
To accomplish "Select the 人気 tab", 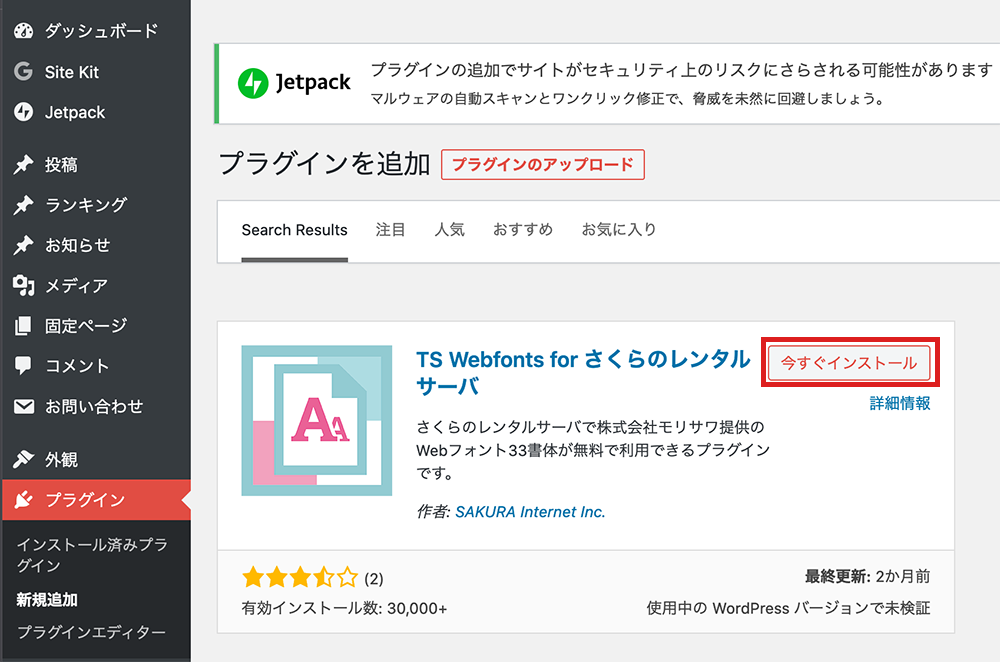I will point(450,230).
